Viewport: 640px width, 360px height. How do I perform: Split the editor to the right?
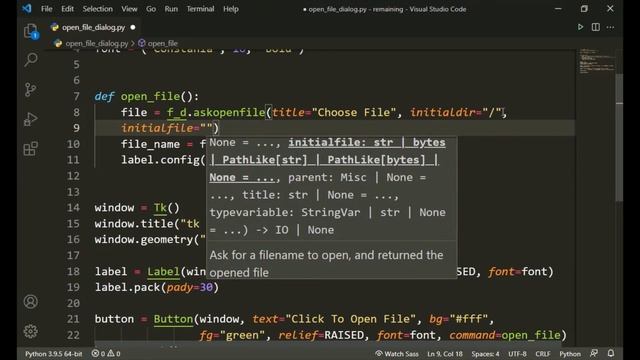click(x=596, y=27)
